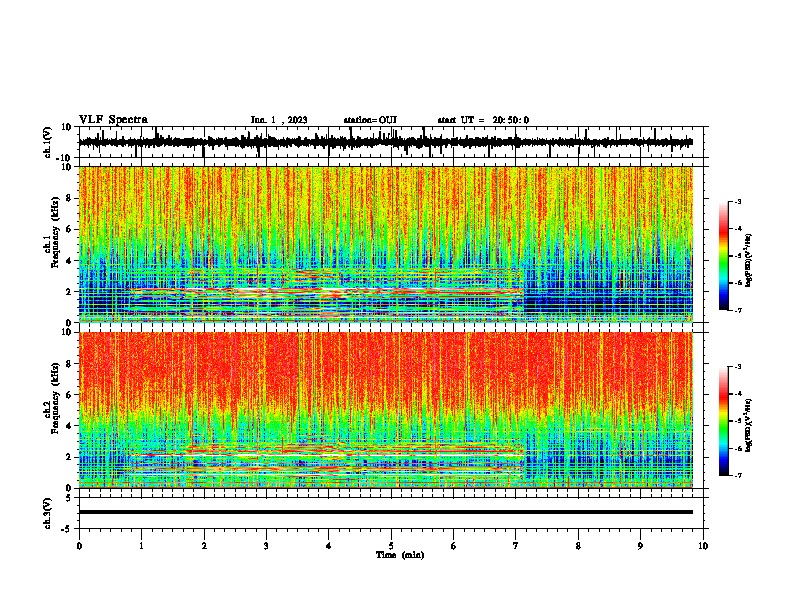The height and width of the screenshot is (612, 792).
Task: Click the "-3" top label of ch.1 colorbar
Action: click(738, 201)
